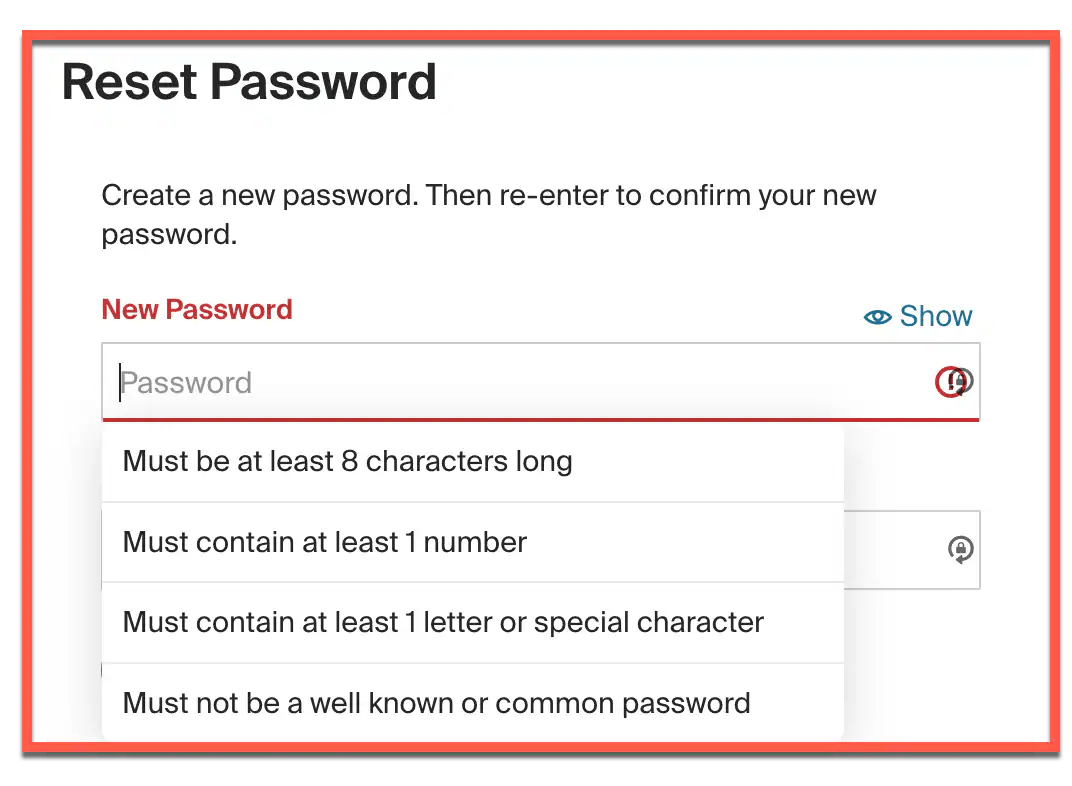1072x786 pixels.
Task: Select "Must be at least 8 characters long"
Action: [x=347, y=462]
